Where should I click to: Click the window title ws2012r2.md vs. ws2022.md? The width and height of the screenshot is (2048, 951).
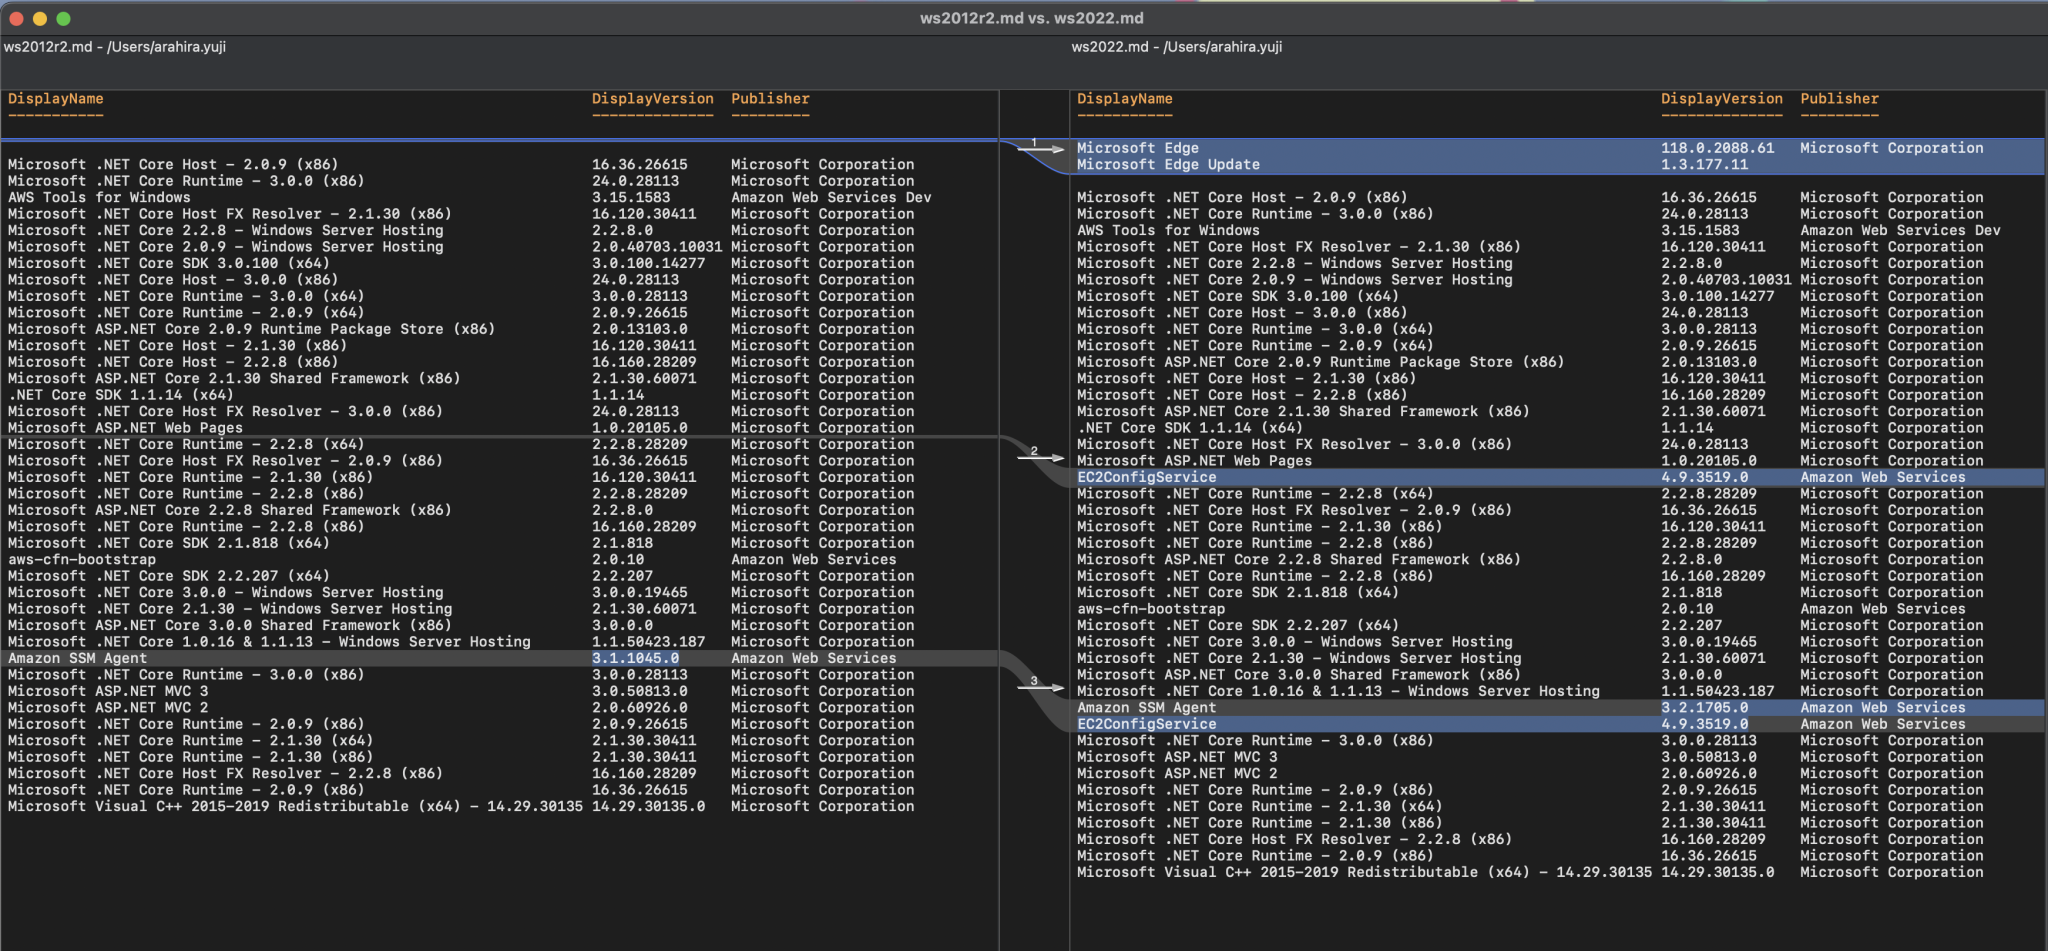pyautogui.click(x=1023, y=17)
